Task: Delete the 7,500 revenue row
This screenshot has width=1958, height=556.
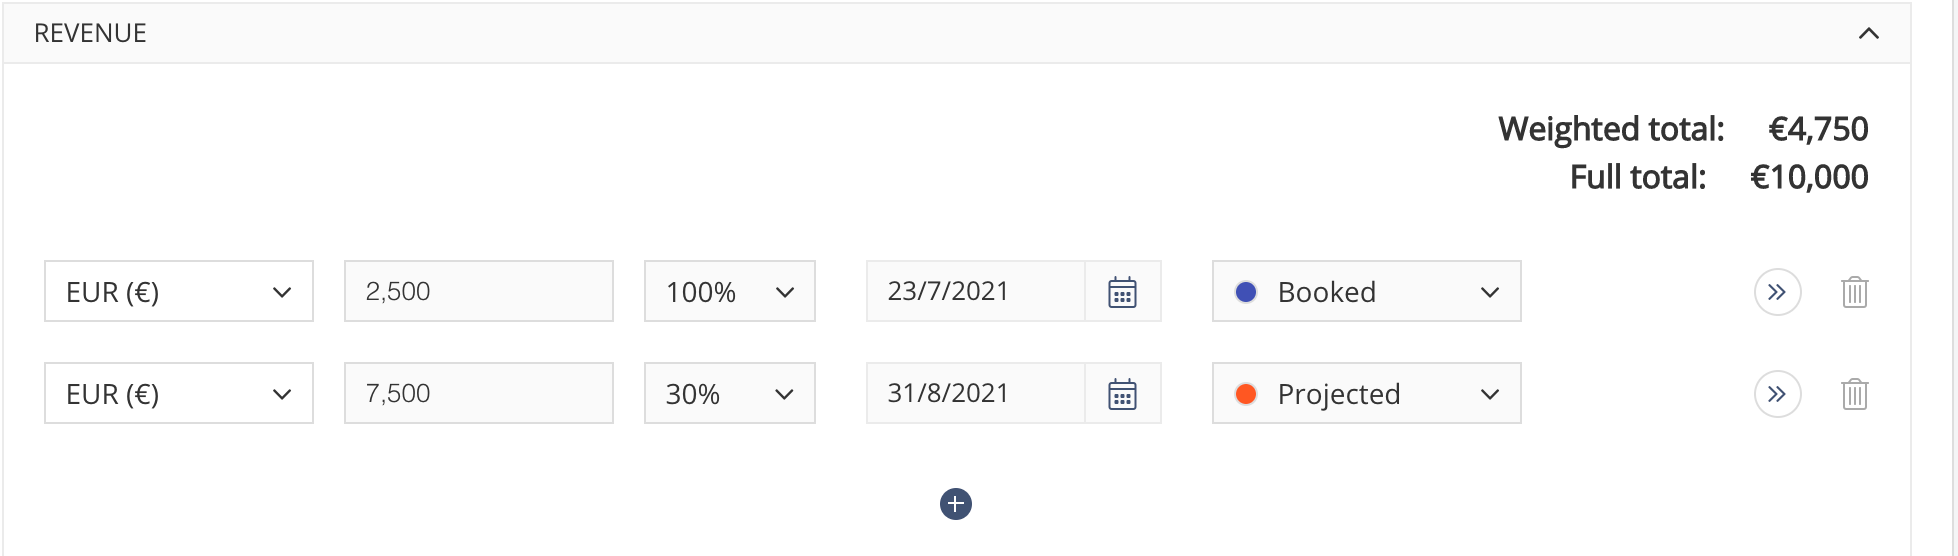Action: point(1855,394)
